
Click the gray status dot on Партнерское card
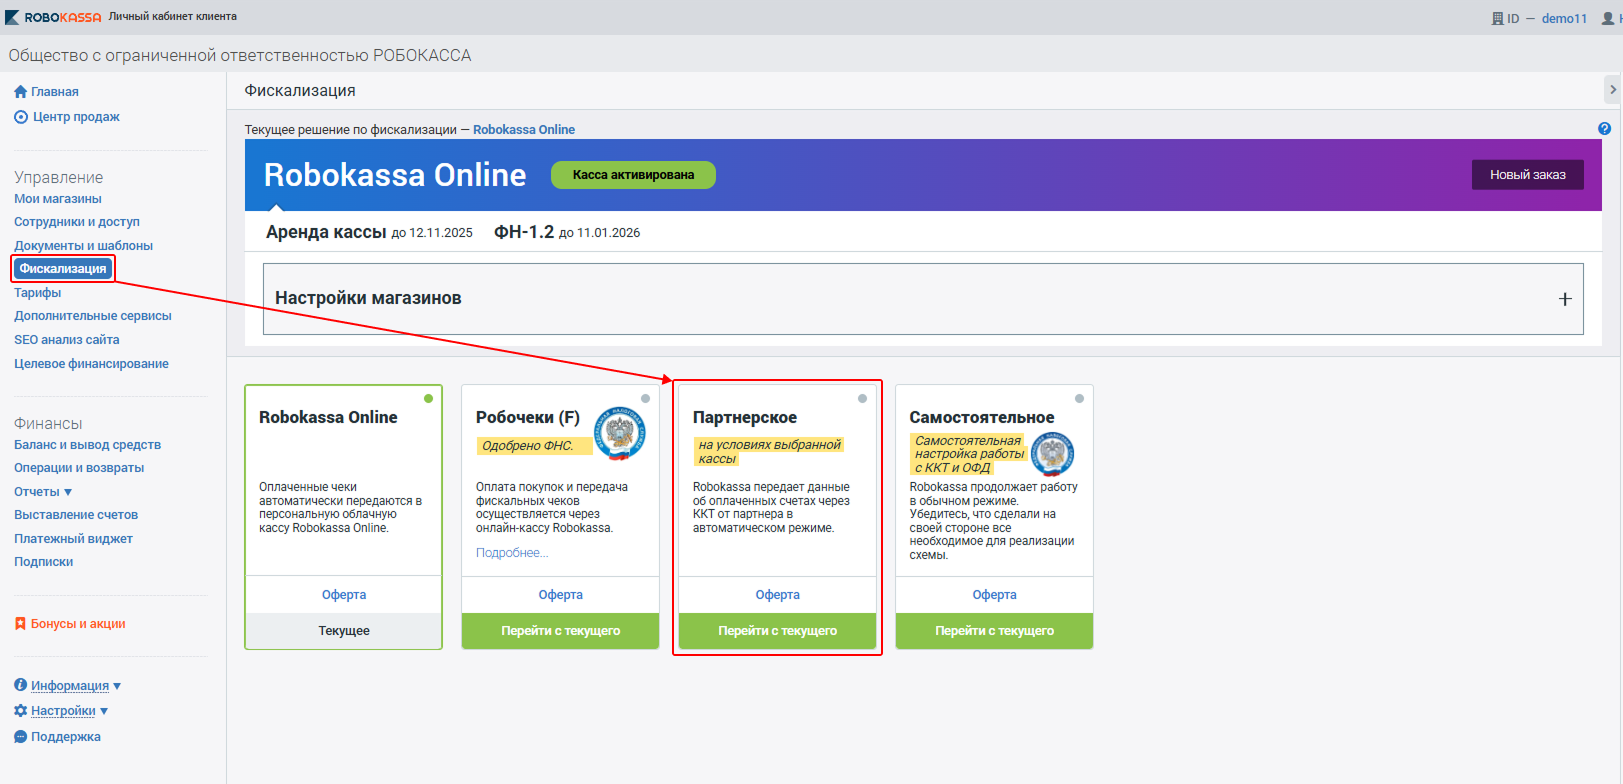[x=862, y=398]
